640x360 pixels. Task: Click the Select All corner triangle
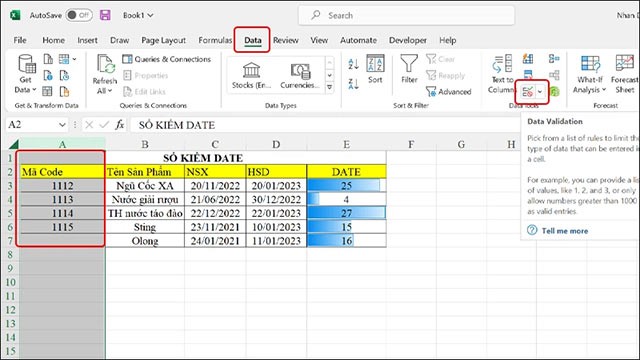tap(13, 144)
